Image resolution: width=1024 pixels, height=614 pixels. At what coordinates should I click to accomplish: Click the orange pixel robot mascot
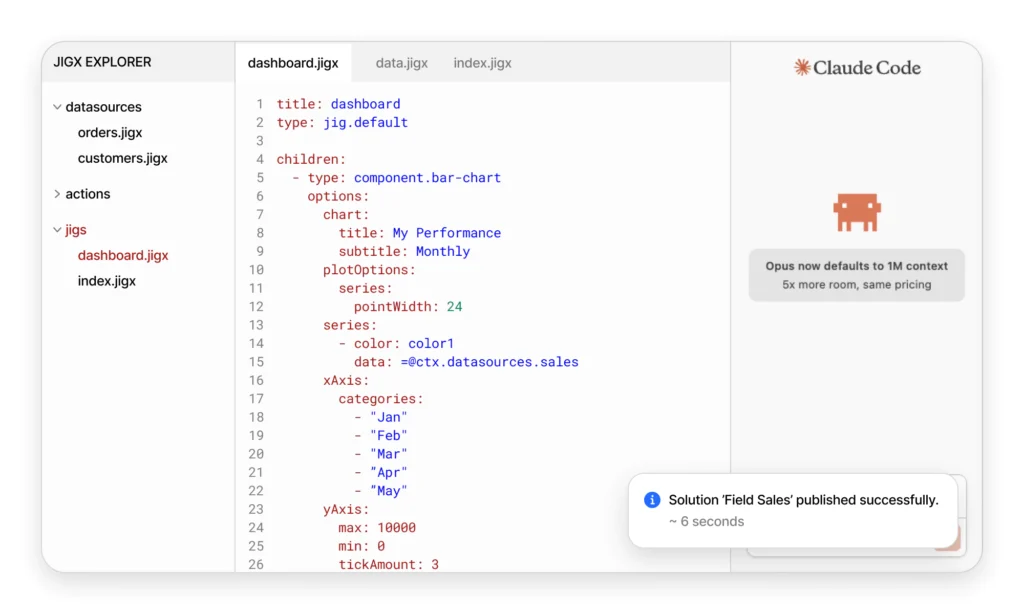point(857,212)
